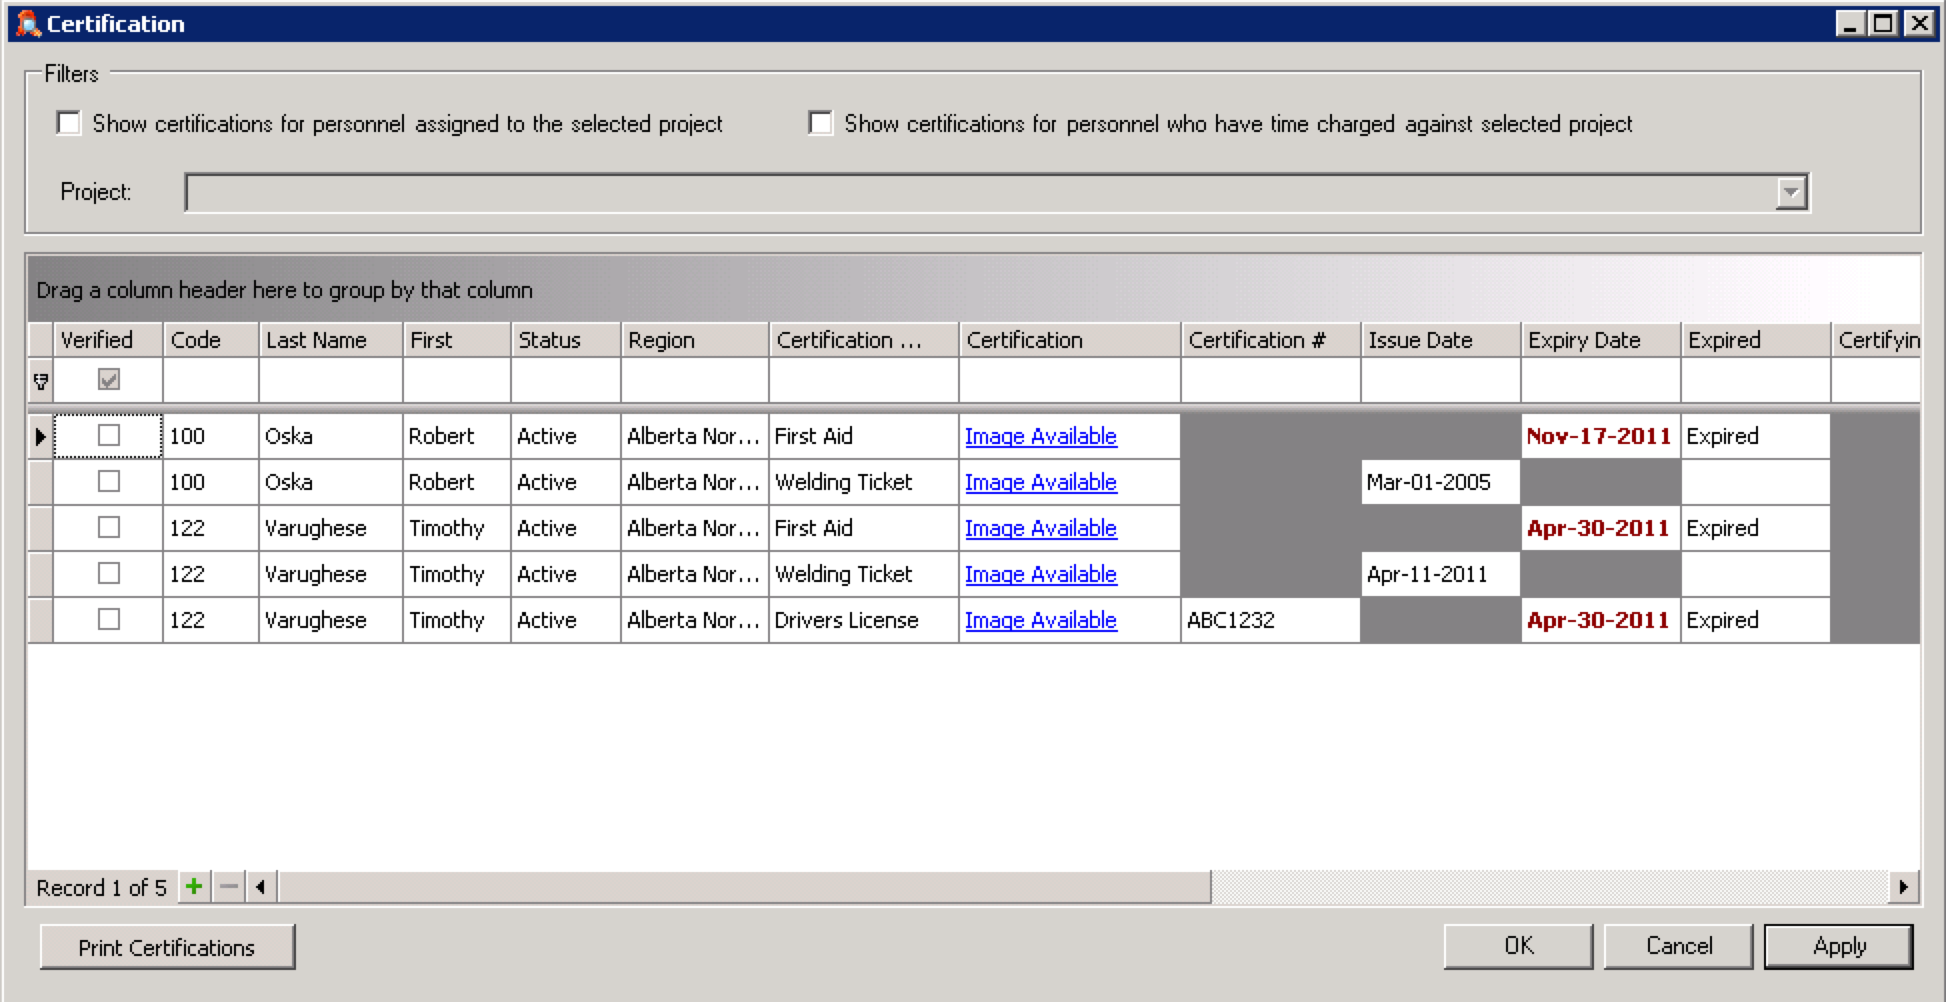Viewport: 1946px width, 1002px height.
Task: Click the scroll left arrow icon
Action: tap(261, 887)
